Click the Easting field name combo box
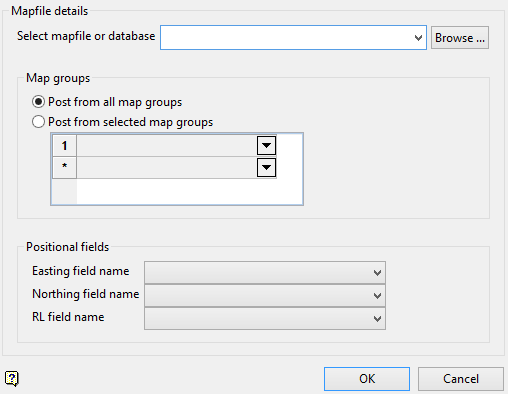 (x=265, y=273)
